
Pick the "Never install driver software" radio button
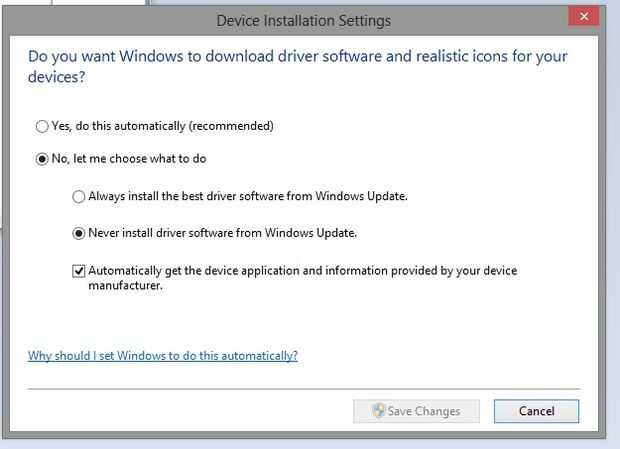[78, 233]
